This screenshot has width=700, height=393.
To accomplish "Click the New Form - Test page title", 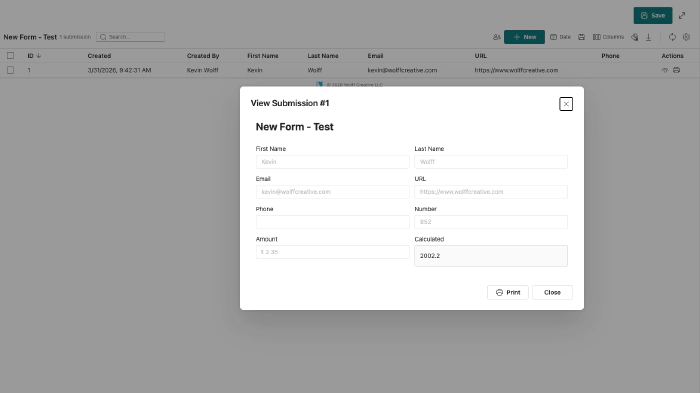I will (30, 37).
